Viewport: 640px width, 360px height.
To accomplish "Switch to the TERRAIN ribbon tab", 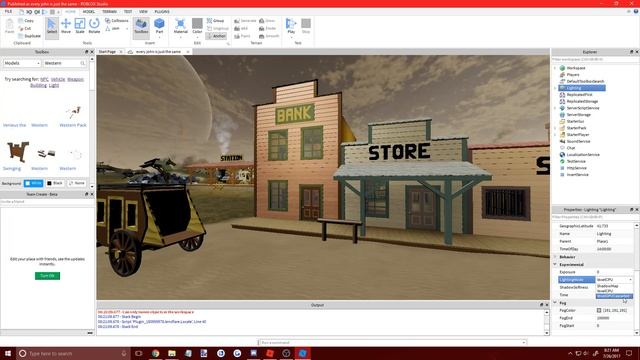I will point(109,11).
